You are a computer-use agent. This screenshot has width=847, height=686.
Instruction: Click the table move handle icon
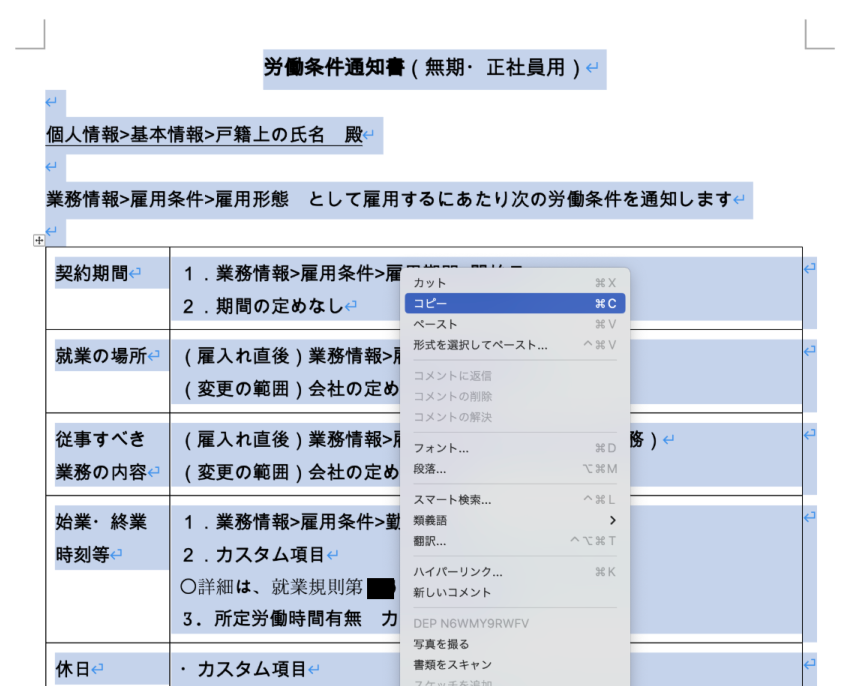[39, 240]
